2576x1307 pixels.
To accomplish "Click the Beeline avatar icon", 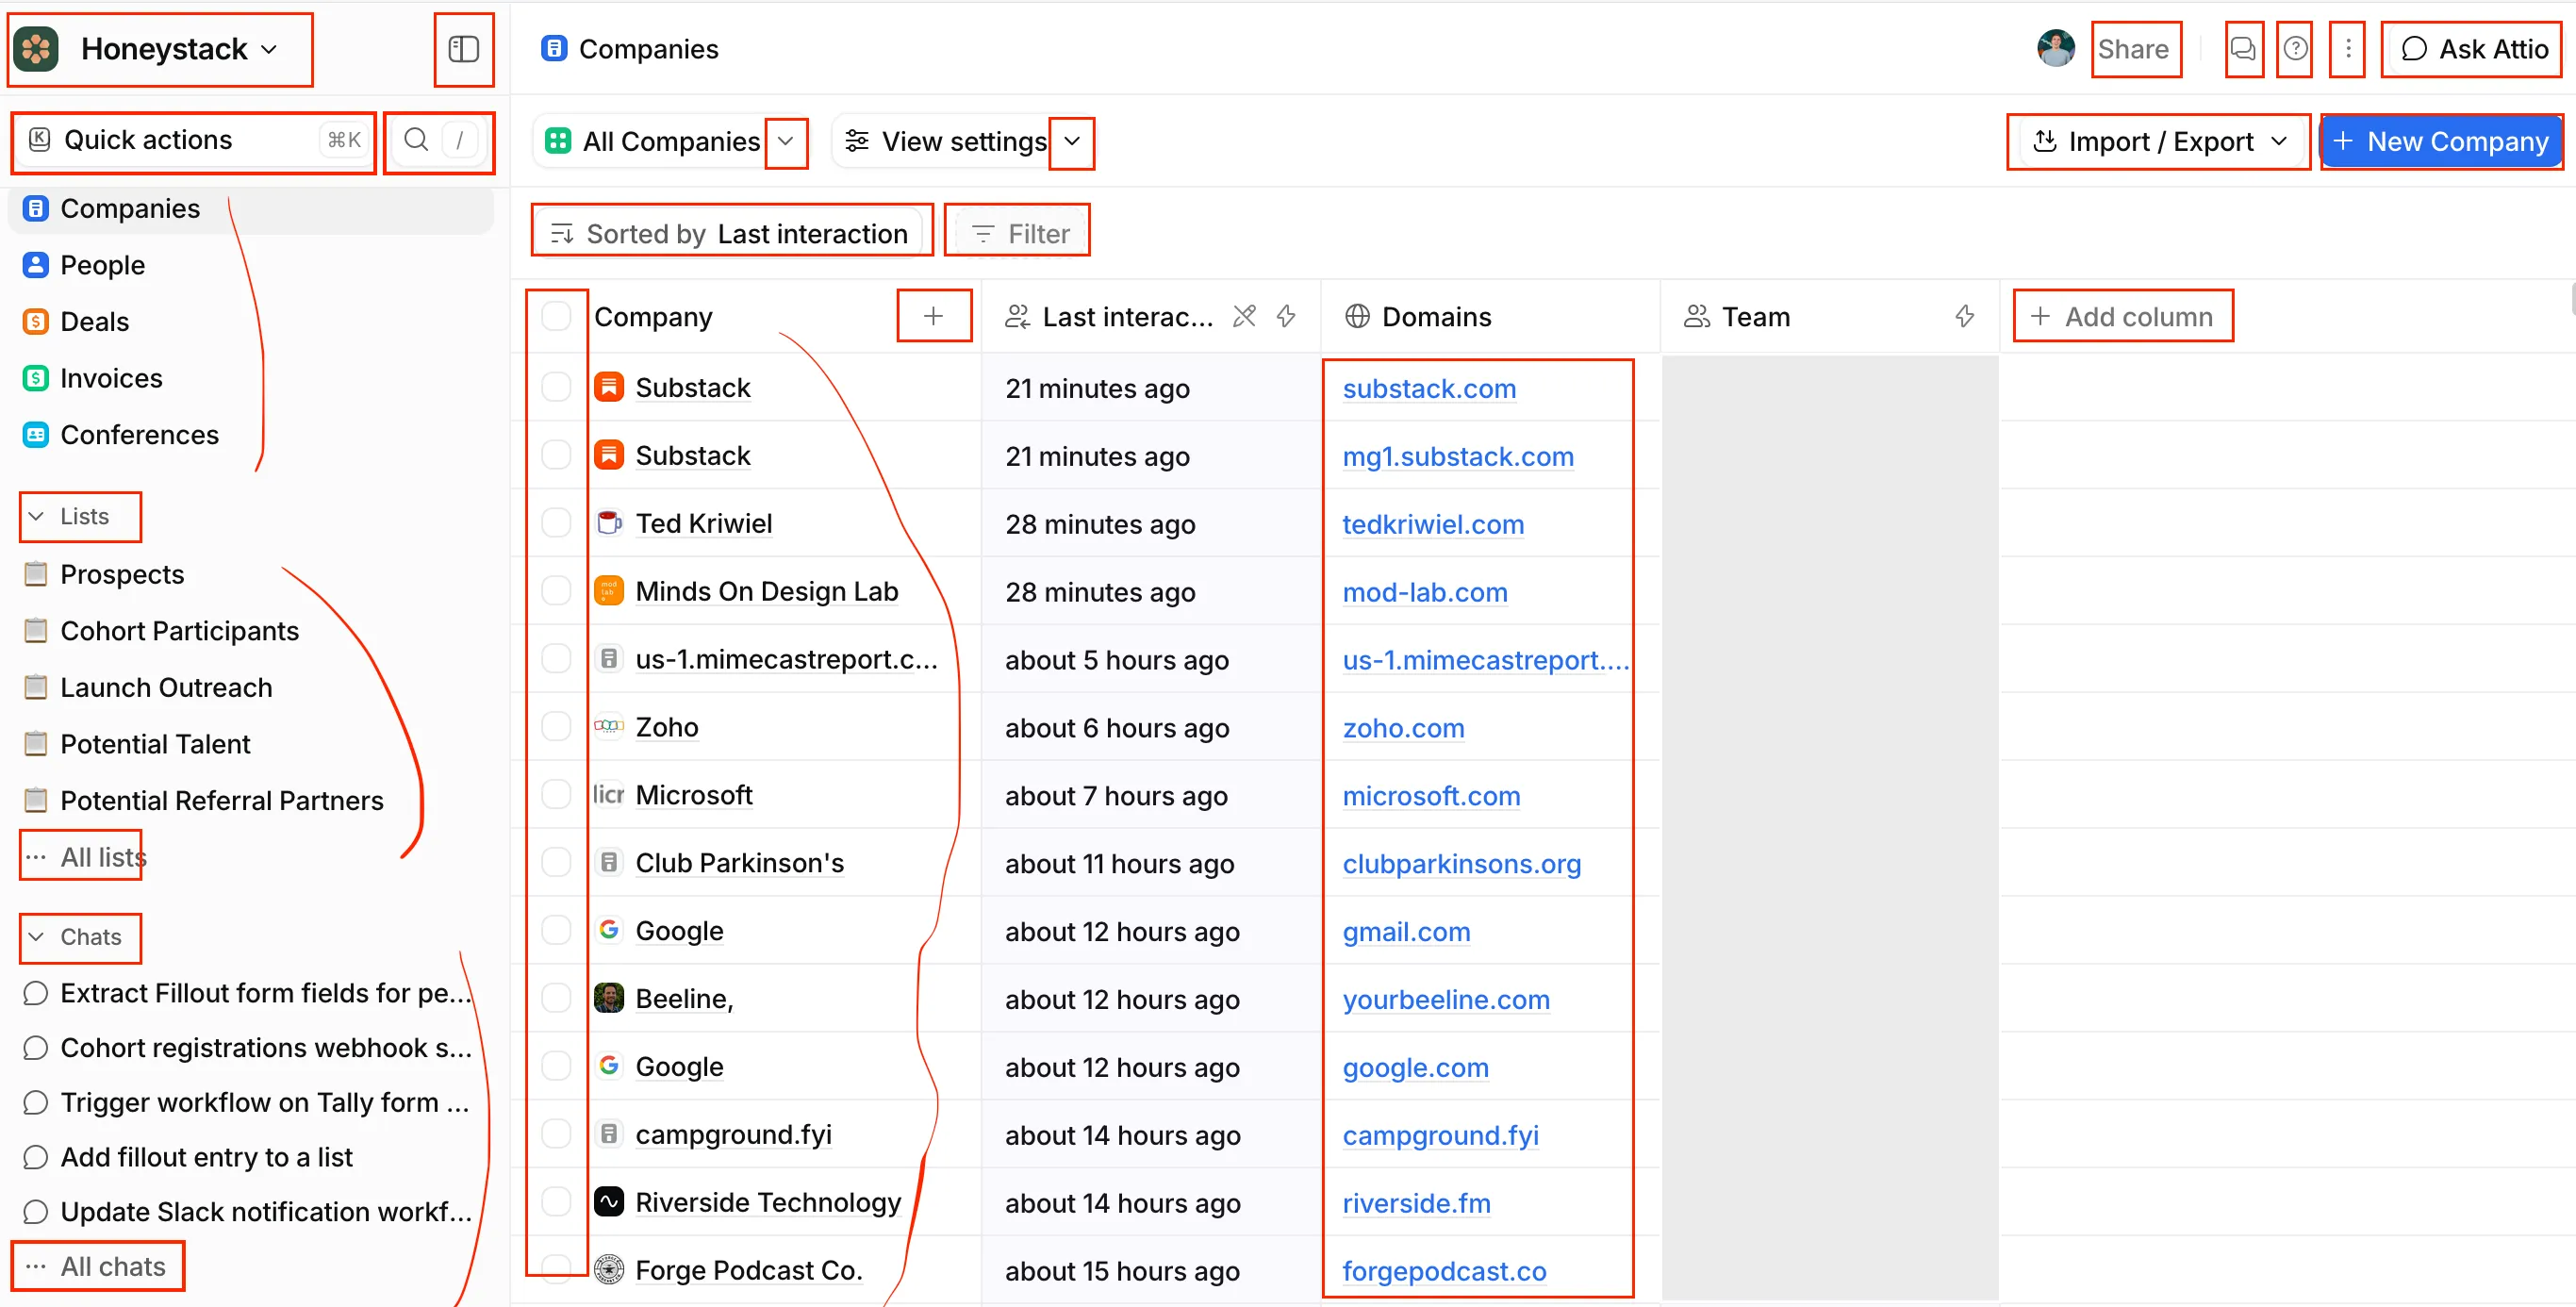I will (x=609, y=998).
